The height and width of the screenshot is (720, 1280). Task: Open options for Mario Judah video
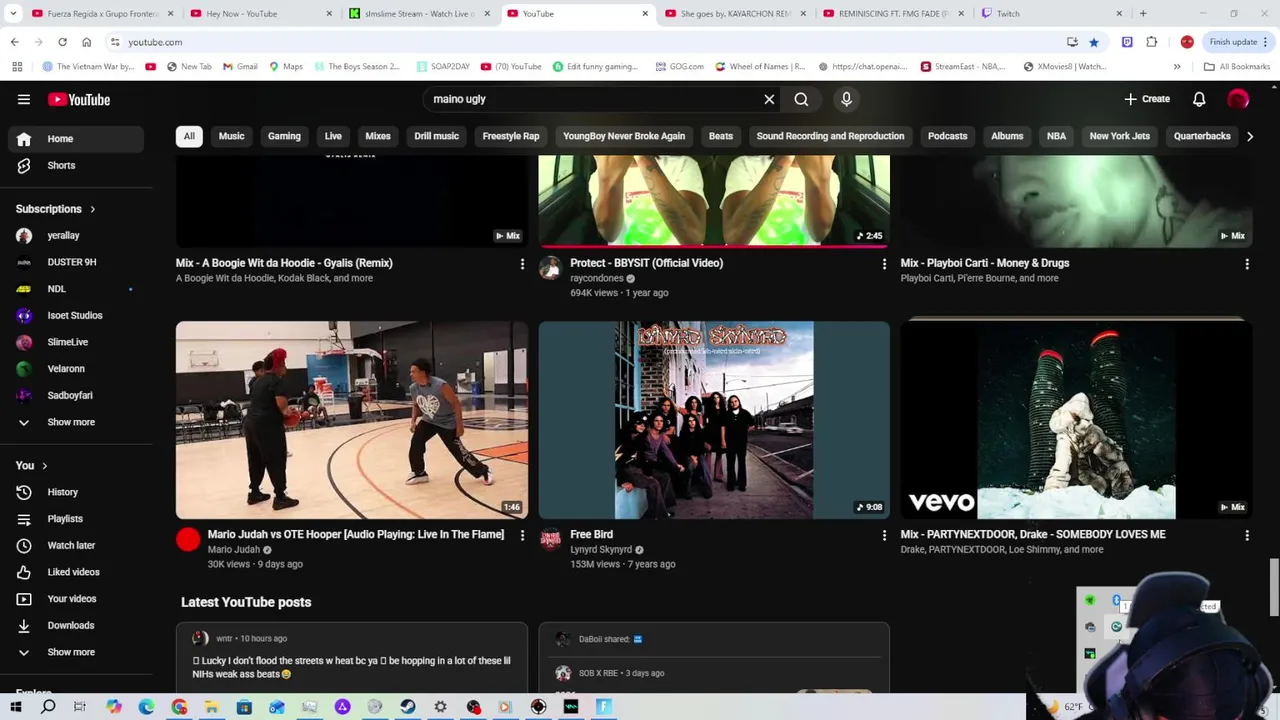[x=522, y=535]
